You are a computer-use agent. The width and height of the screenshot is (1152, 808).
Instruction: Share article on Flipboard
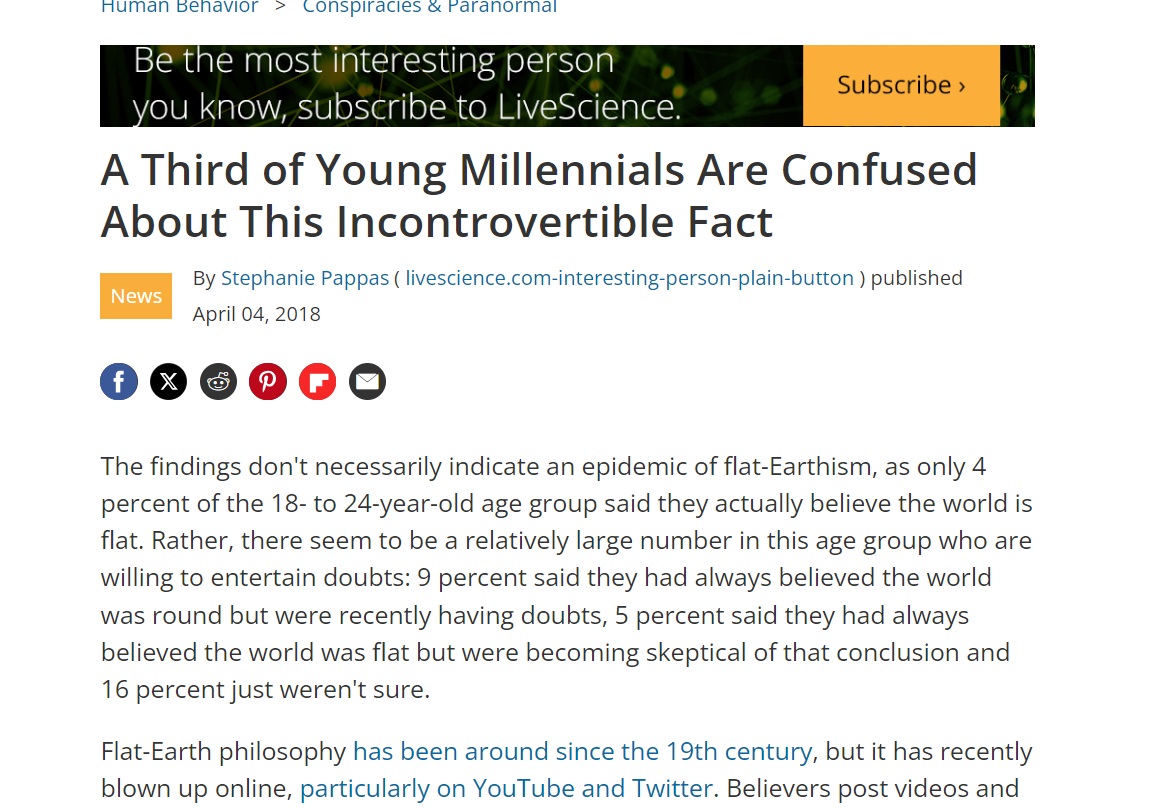[318, 381]
